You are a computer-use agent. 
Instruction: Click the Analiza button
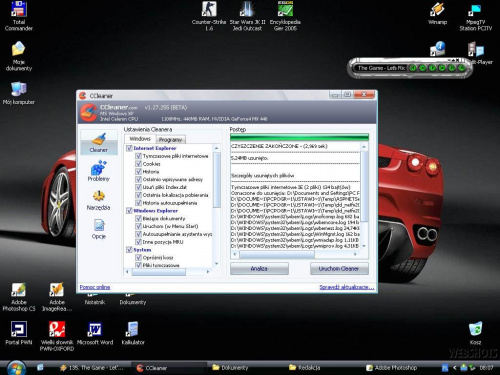click(259, 268)
